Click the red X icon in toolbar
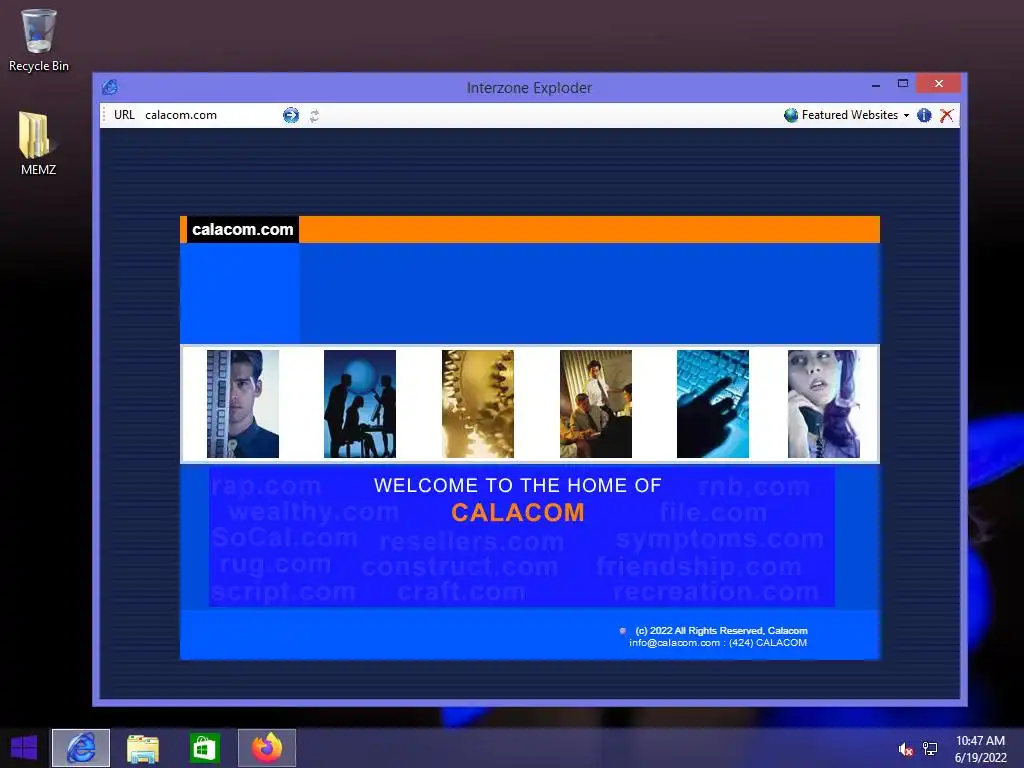The height and width of the screenshot is (768, 1024). click(946, 116)
